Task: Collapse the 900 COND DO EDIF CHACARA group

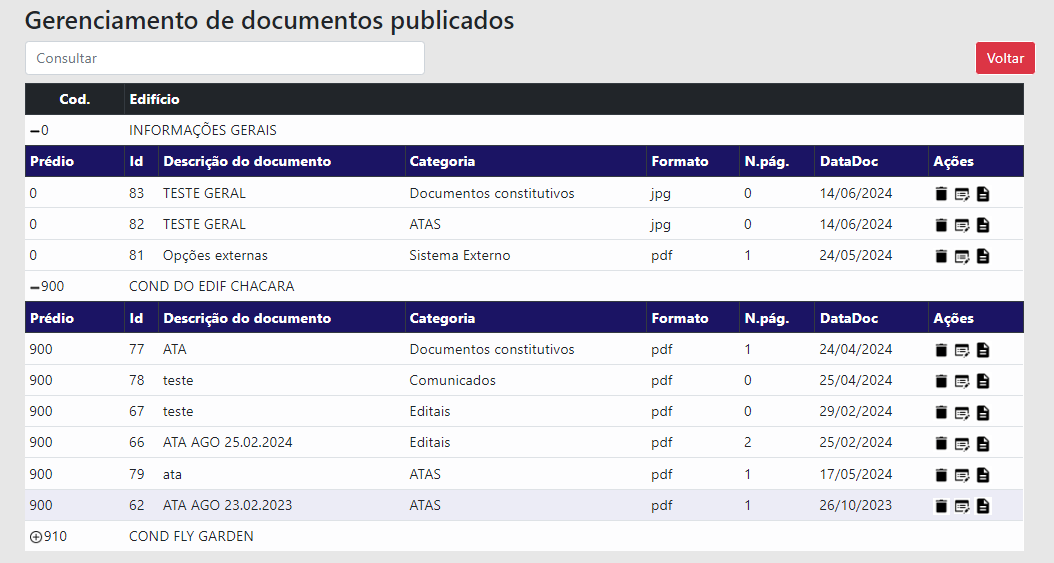Action: pyautogui.click(x=35, y=287)
